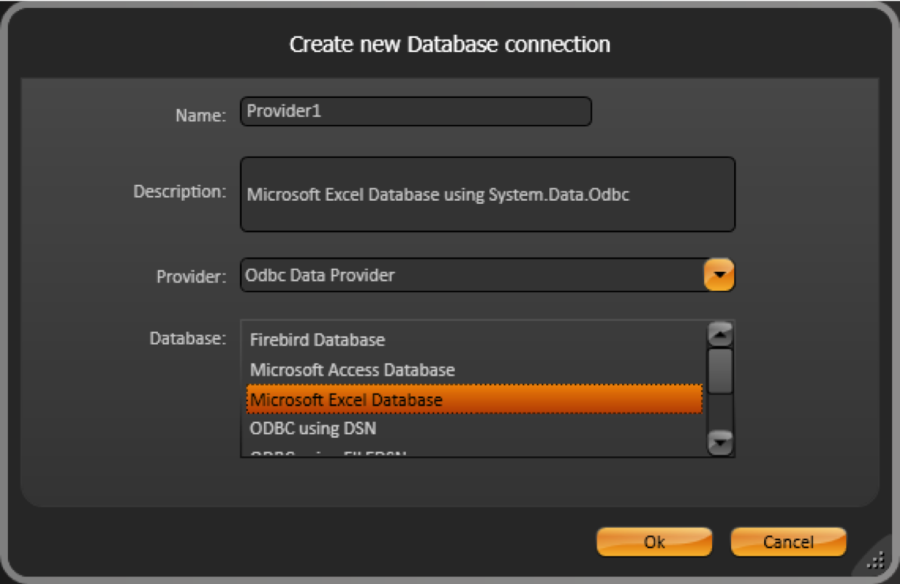Click the resize grip in the dialog corner
Image resolution: width=900 pixels, height=584 pixels.
tap(875, 560)
